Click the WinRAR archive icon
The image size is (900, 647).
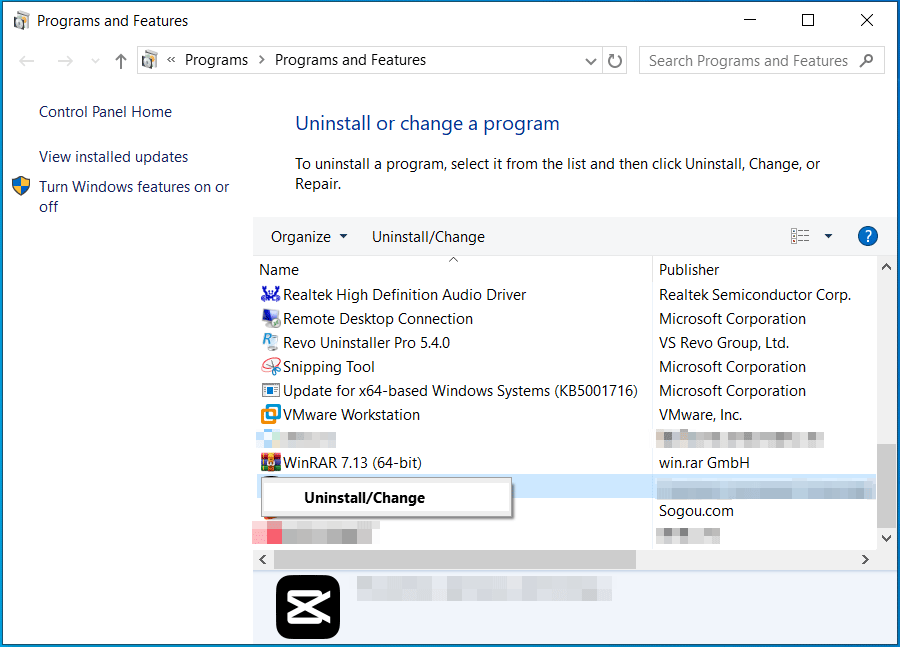(x=270, y=462)
